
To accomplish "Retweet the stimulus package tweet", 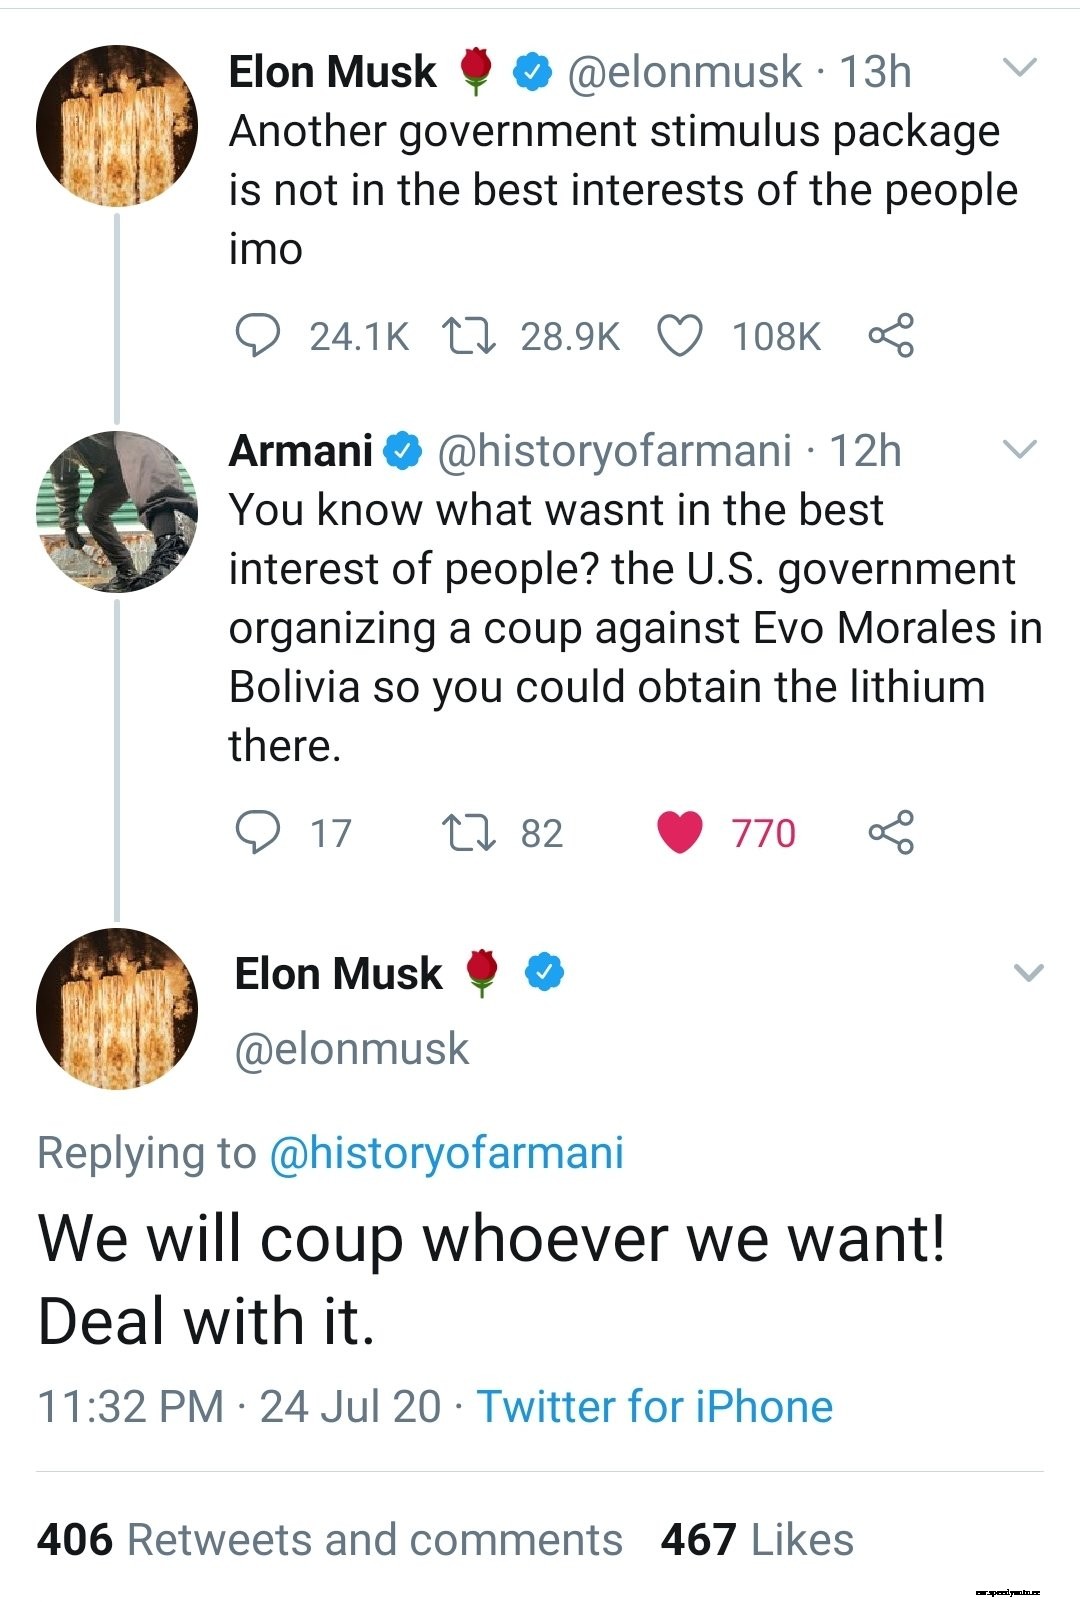I will pyautogui.click(x=468, y=336).
